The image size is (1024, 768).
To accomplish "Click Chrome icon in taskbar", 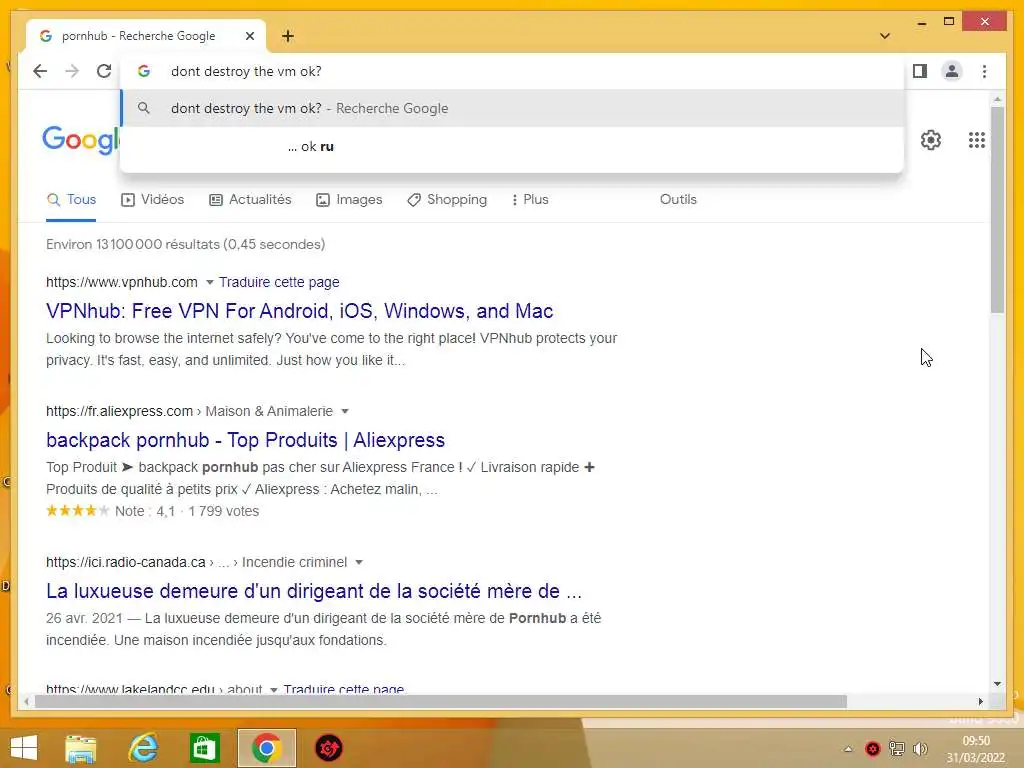I will [266, 748].
